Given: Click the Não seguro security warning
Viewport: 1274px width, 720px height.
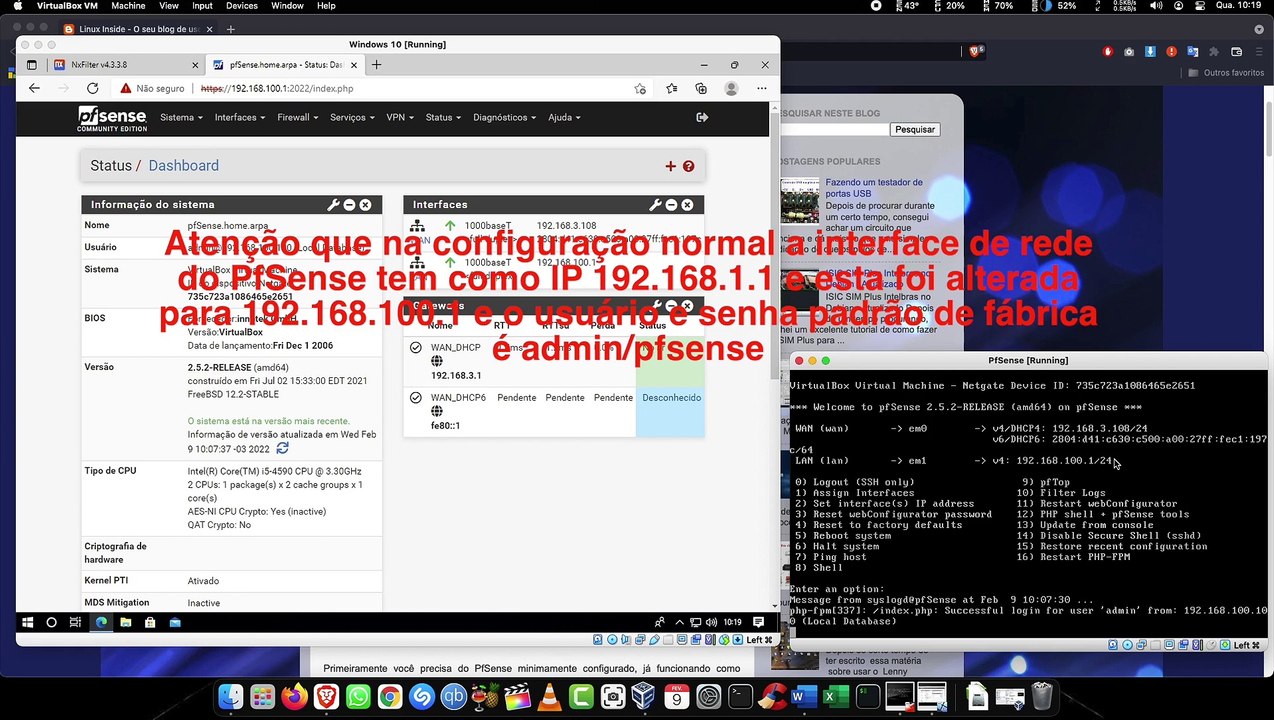Looking at the screenshot, I should click(x=152, y=89).
